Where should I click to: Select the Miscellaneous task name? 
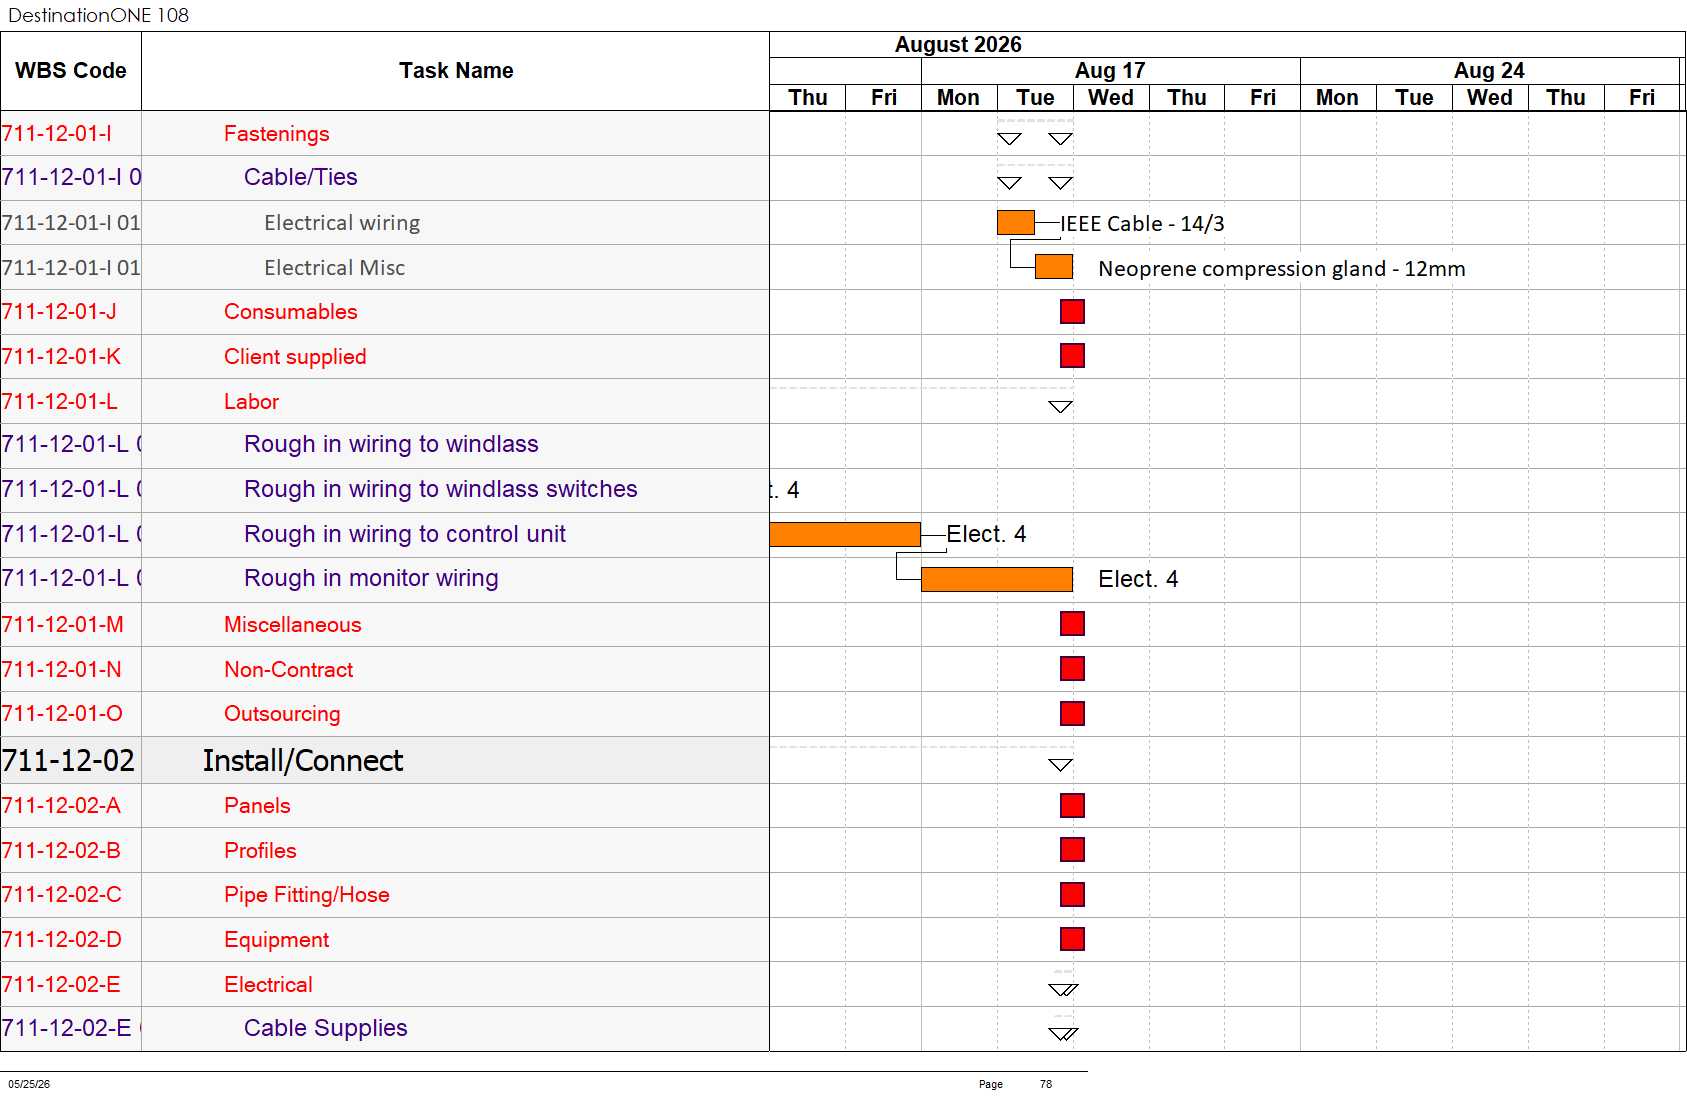pos(293,625)
